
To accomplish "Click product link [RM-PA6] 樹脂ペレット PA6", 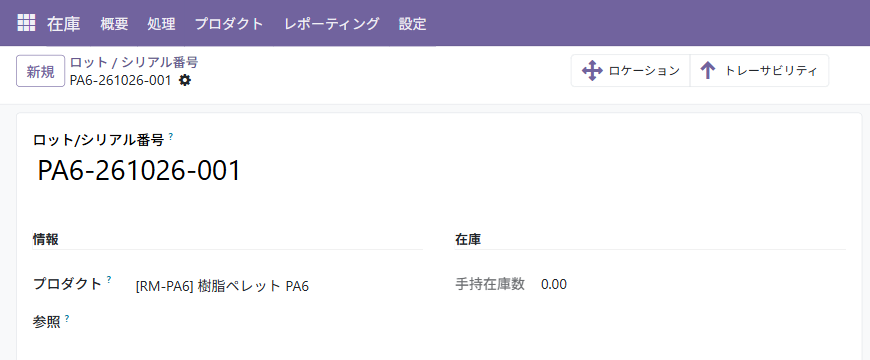I will [x=222, y=286].
